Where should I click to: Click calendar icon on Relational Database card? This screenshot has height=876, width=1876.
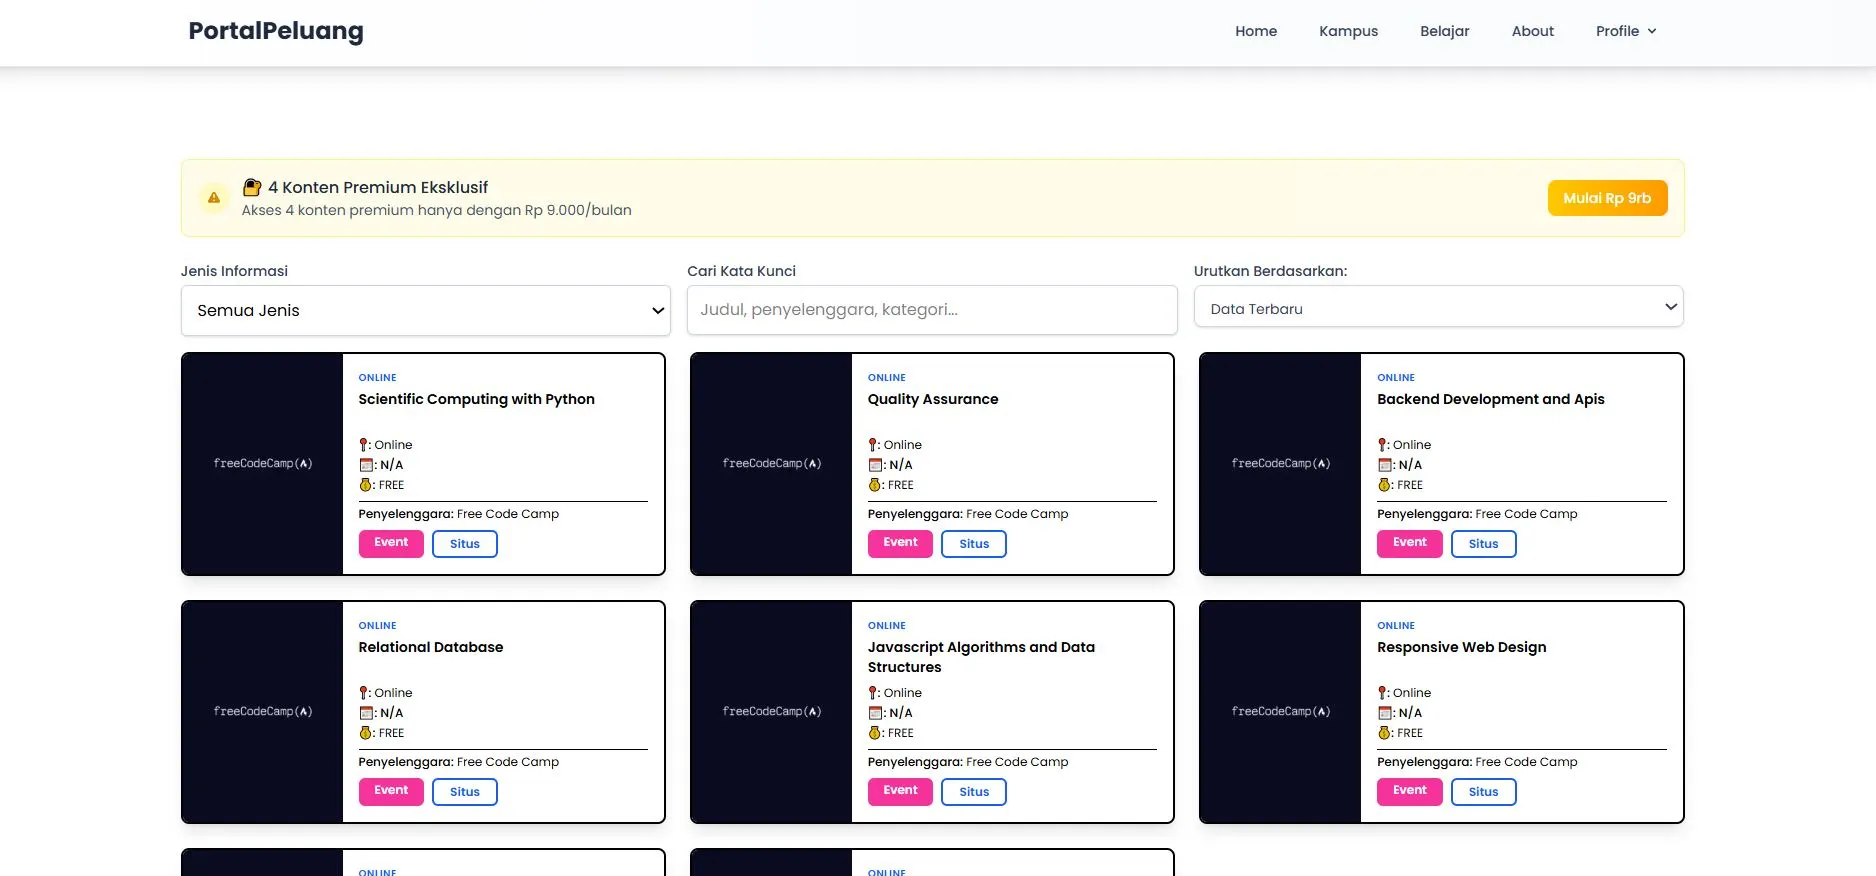(366, 713)
